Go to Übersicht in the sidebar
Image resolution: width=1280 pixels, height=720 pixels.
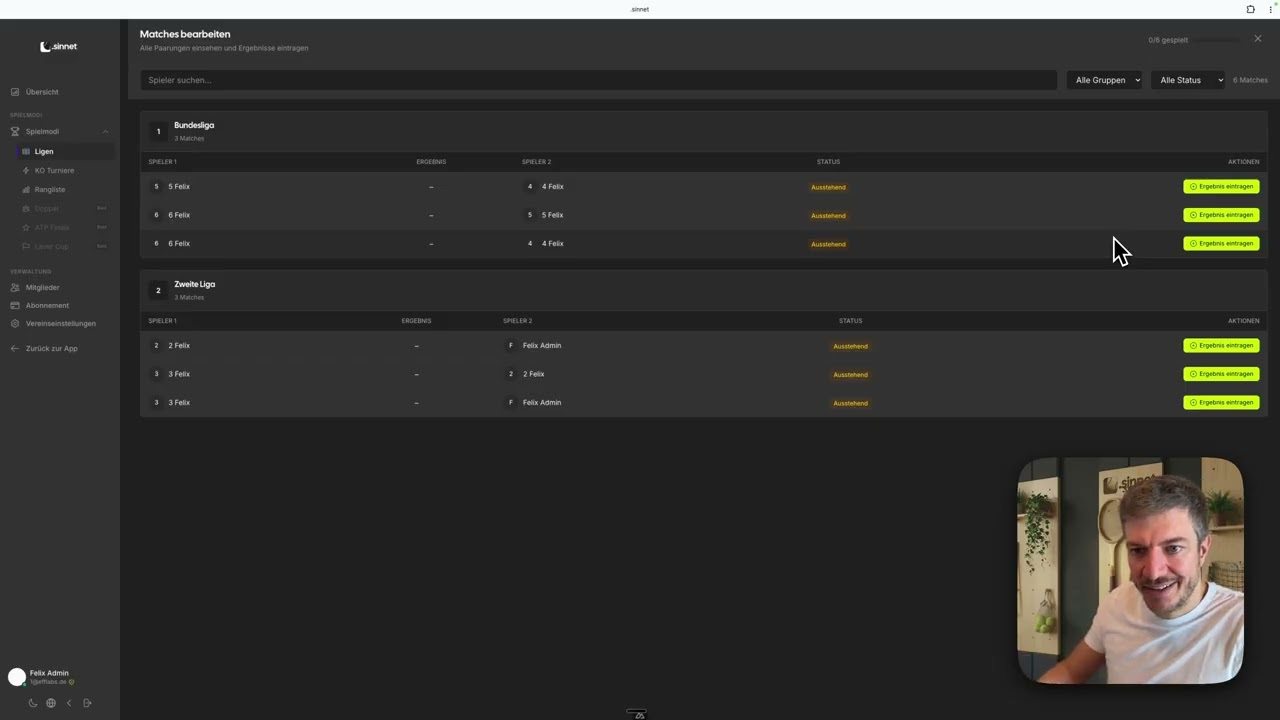[42, 92]
